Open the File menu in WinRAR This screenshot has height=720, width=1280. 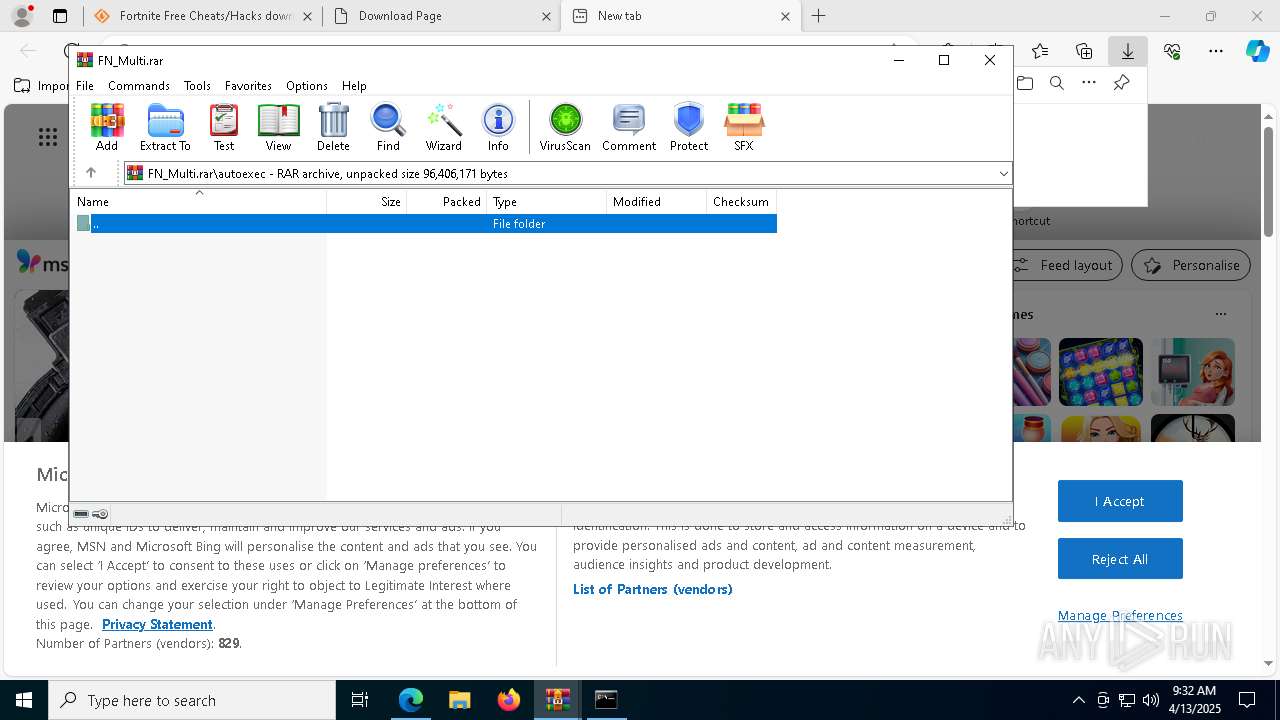(x=85, y=86)
